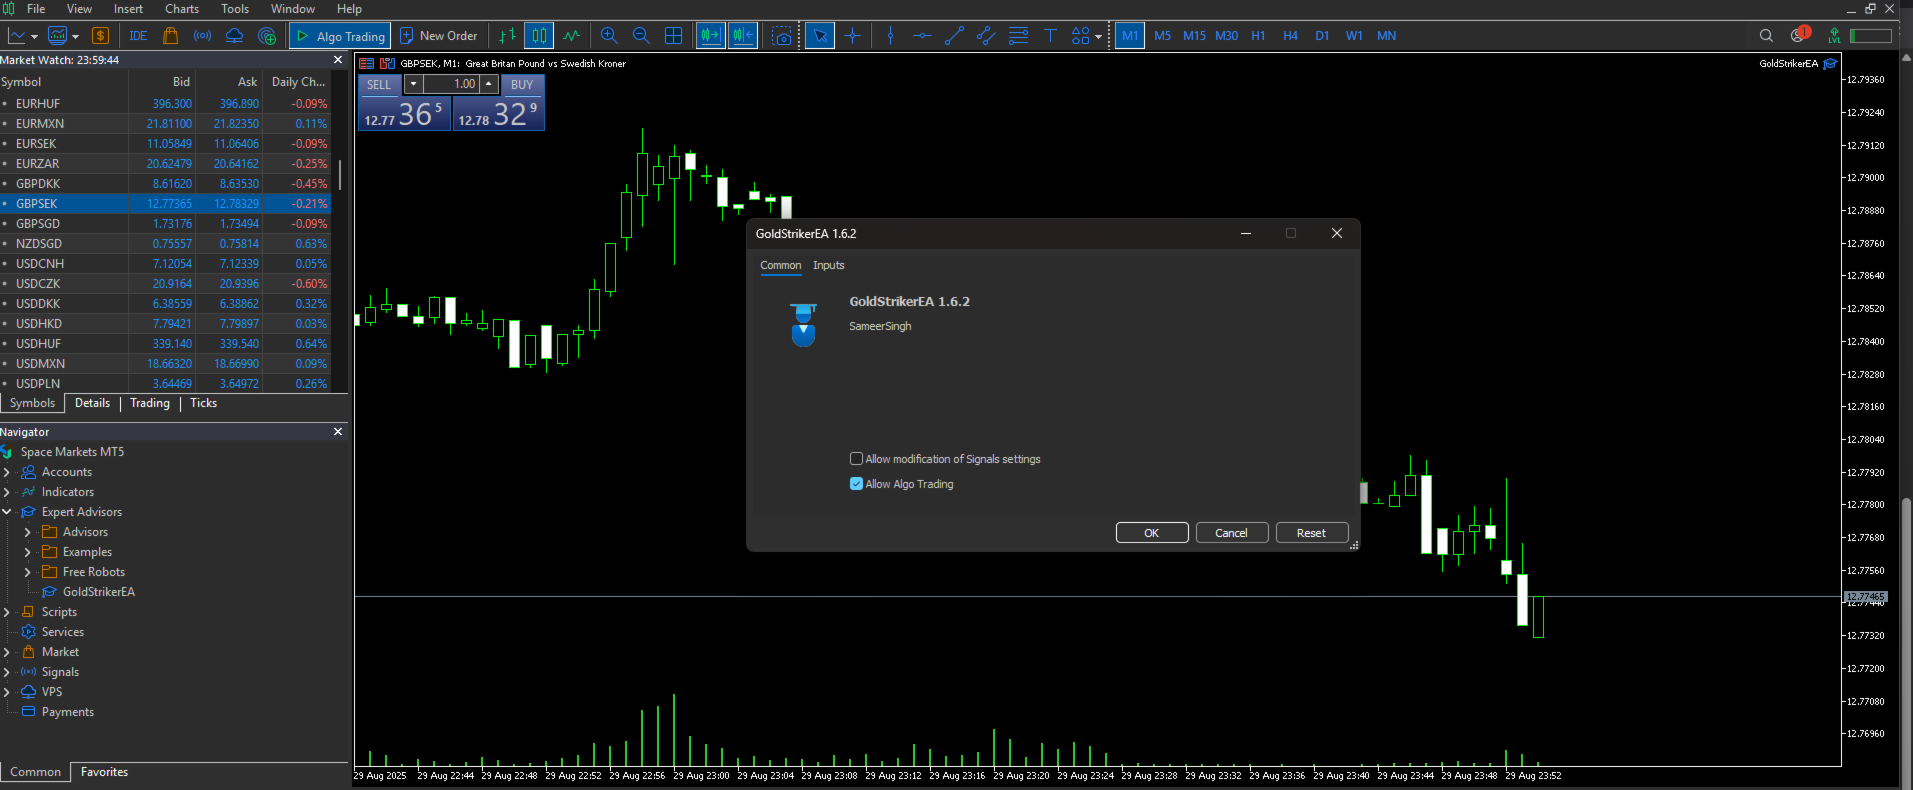Click the dollar sign icon in the toolbar

(x=100, y=36)
